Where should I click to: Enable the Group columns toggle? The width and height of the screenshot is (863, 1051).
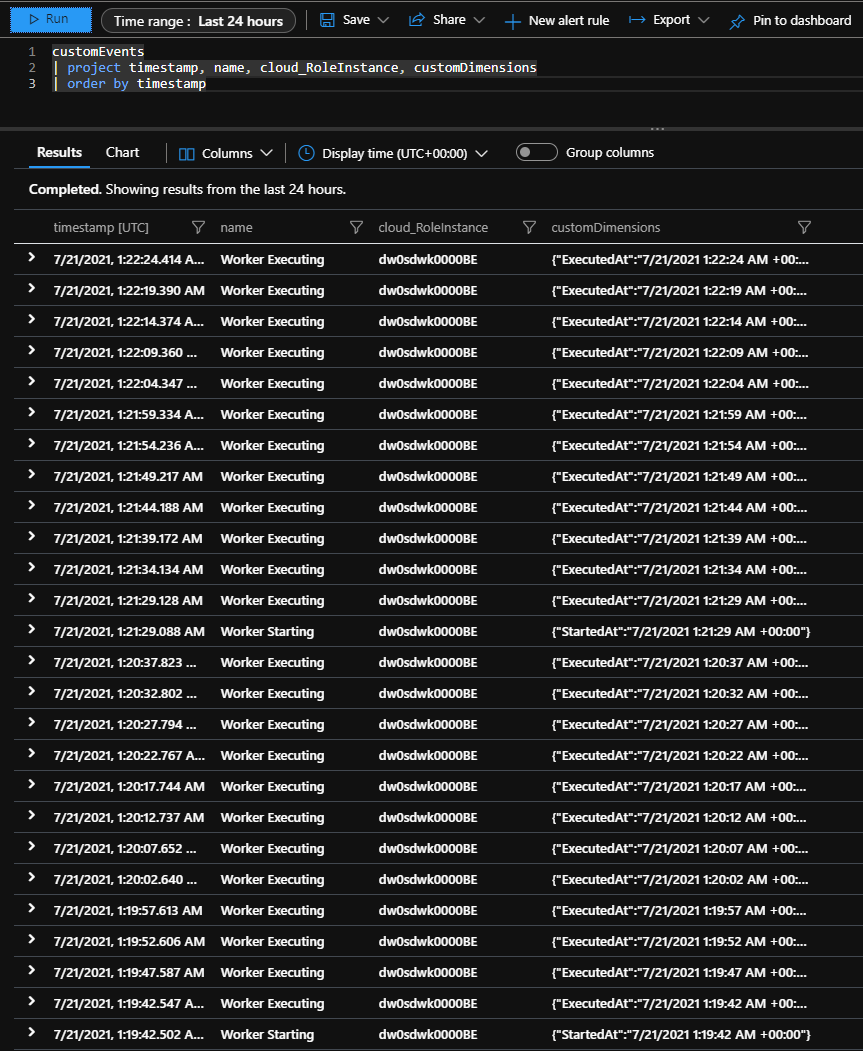(536, 152)
